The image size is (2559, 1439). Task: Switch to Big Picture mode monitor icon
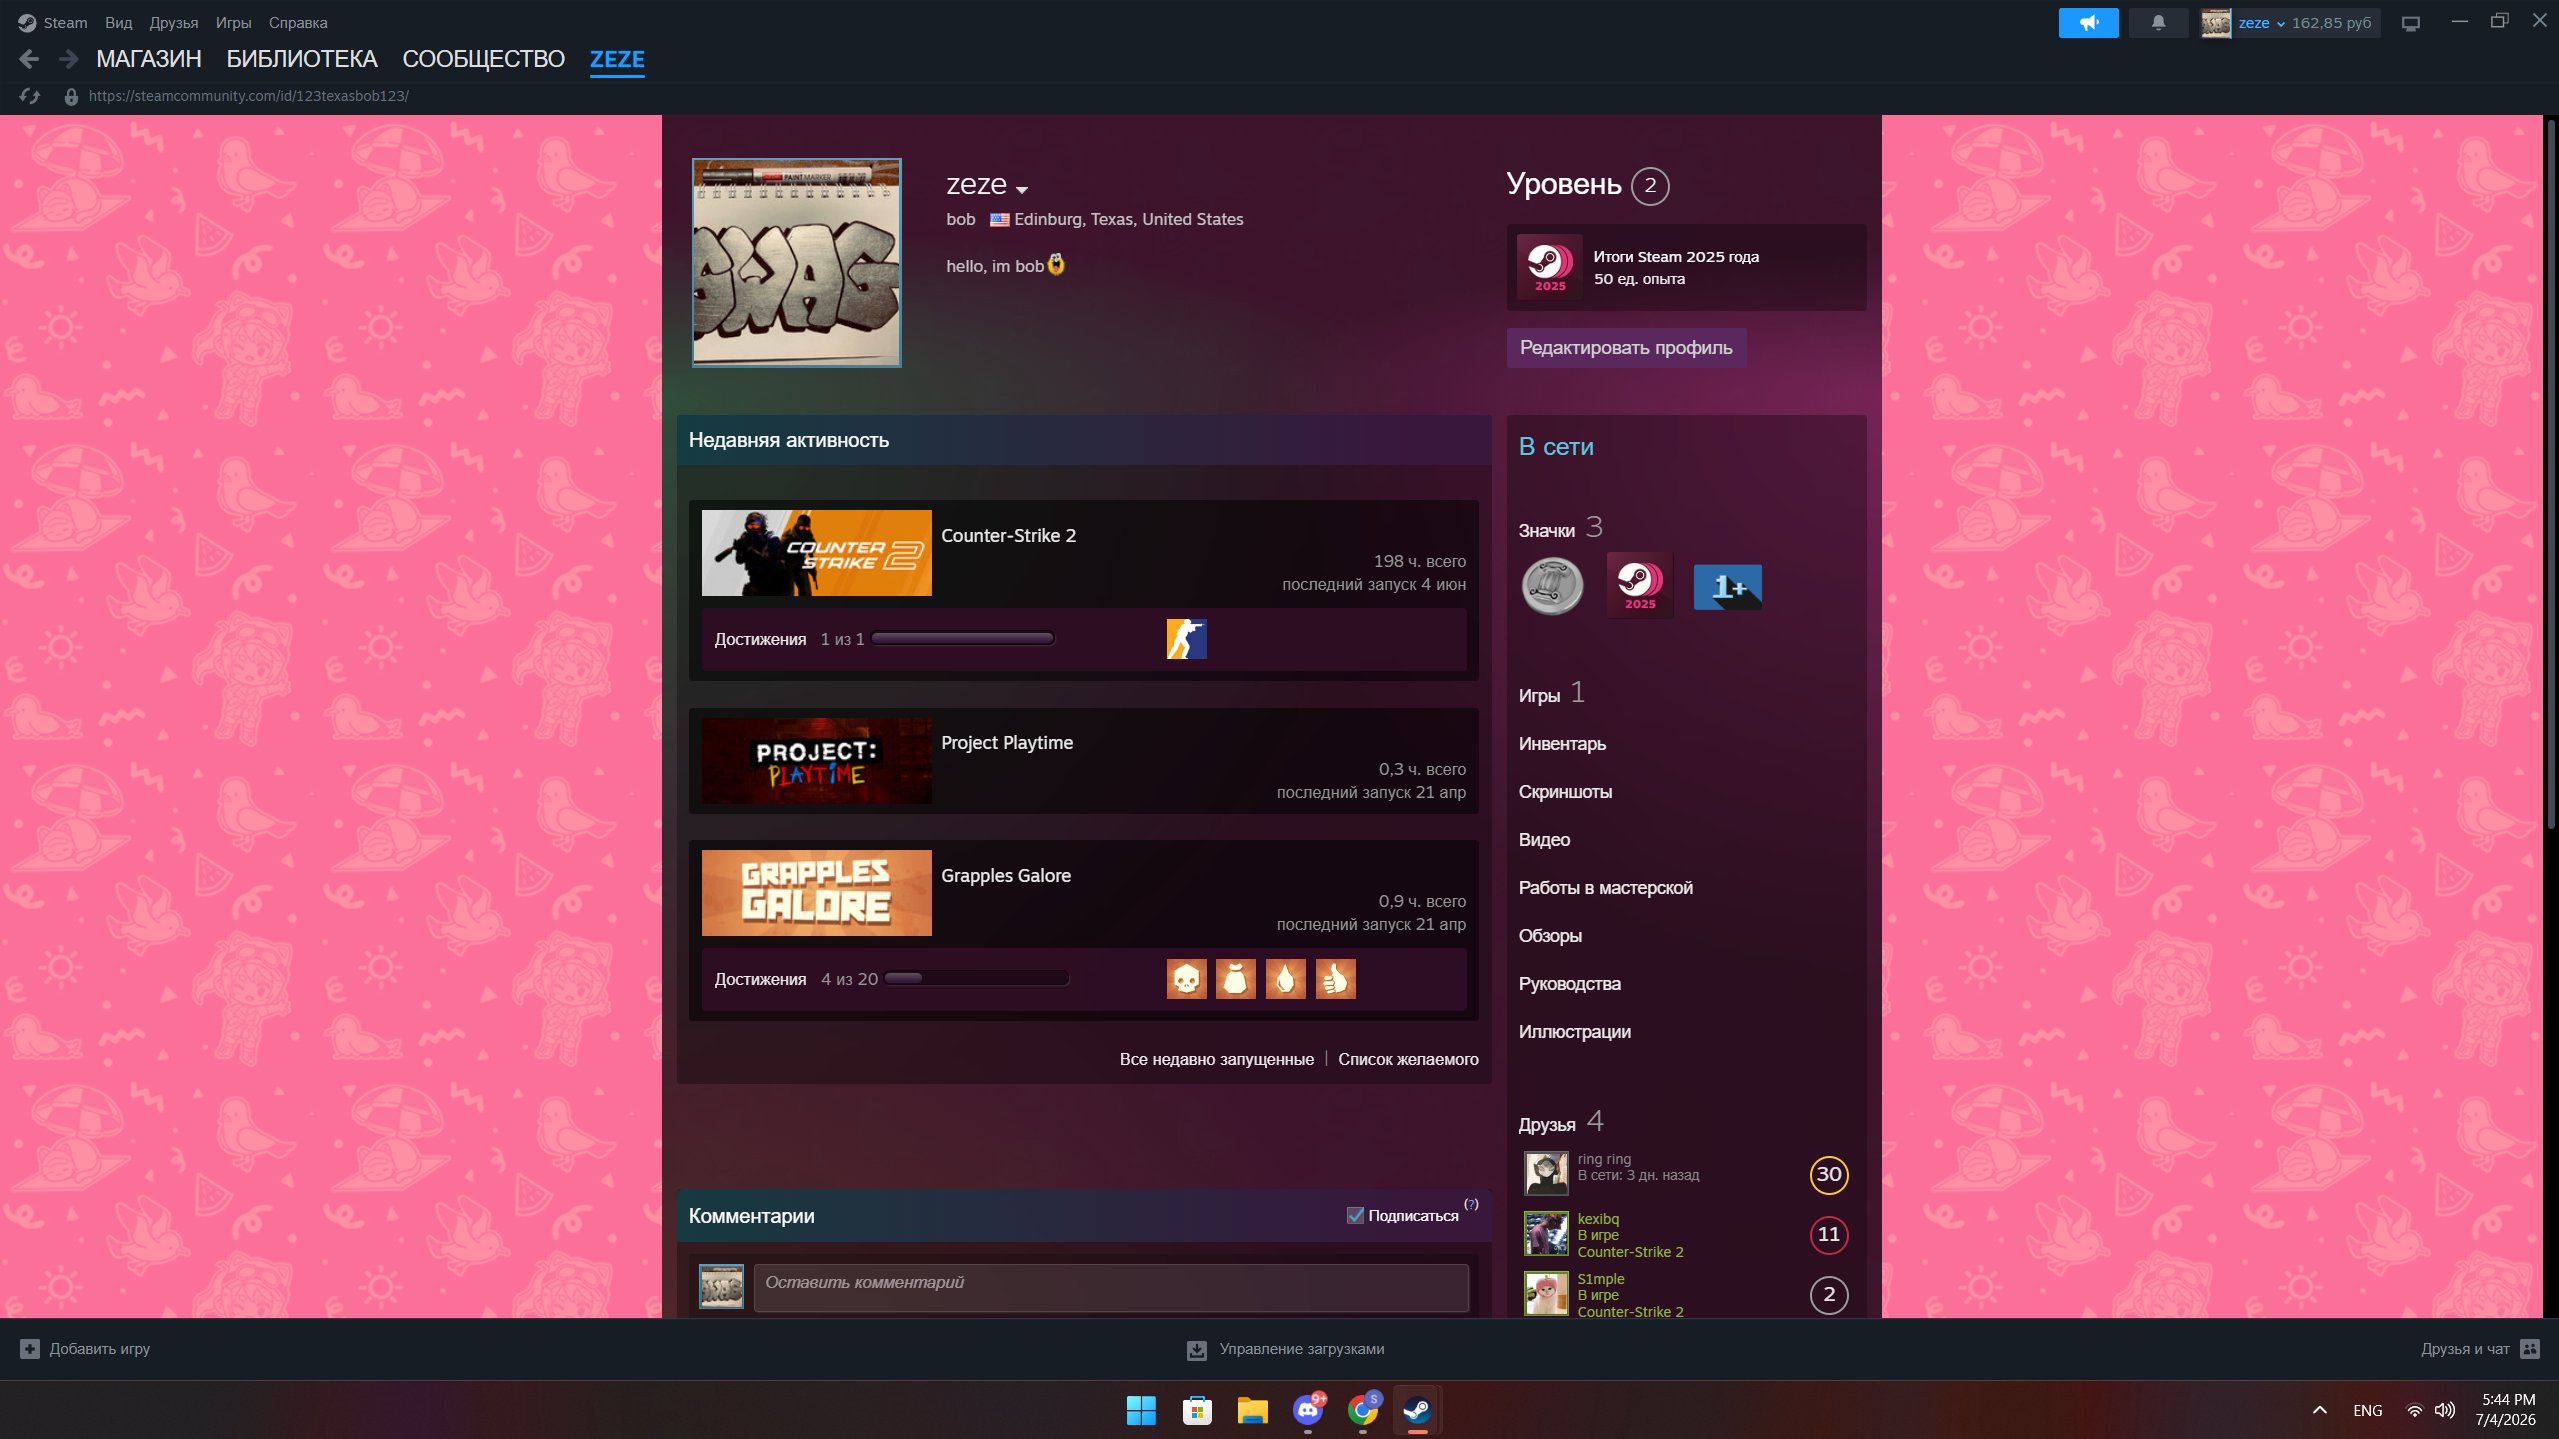(x=2411, y=23)
